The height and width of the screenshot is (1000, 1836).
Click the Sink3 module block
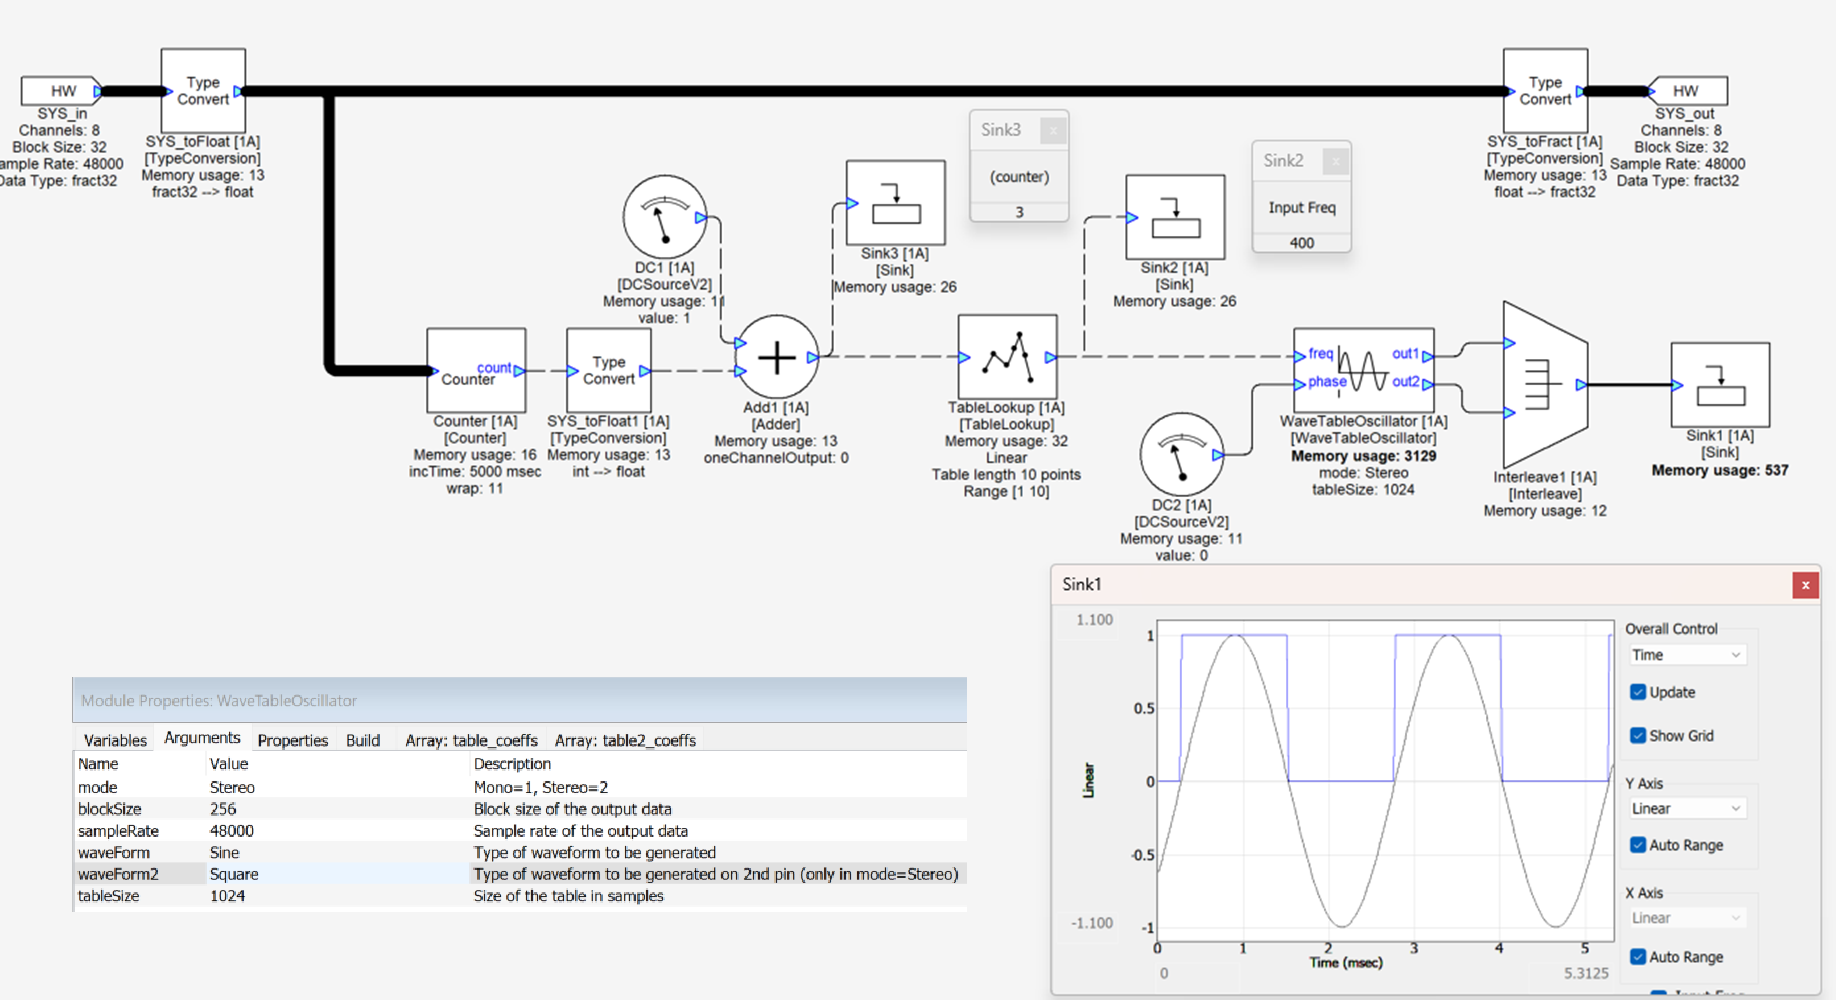point(895,203)
